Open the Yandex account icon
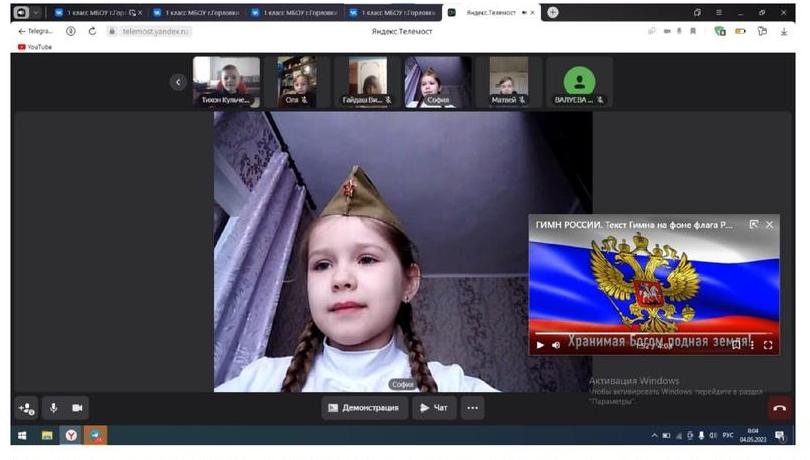The image size is (810, 460). coord(71,31)
